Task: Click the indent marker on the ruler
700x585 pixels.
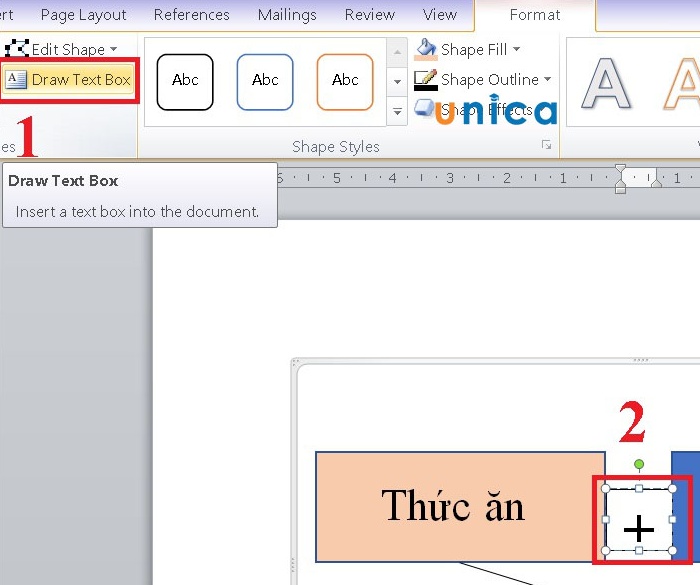Action: [x=621, y=179]
